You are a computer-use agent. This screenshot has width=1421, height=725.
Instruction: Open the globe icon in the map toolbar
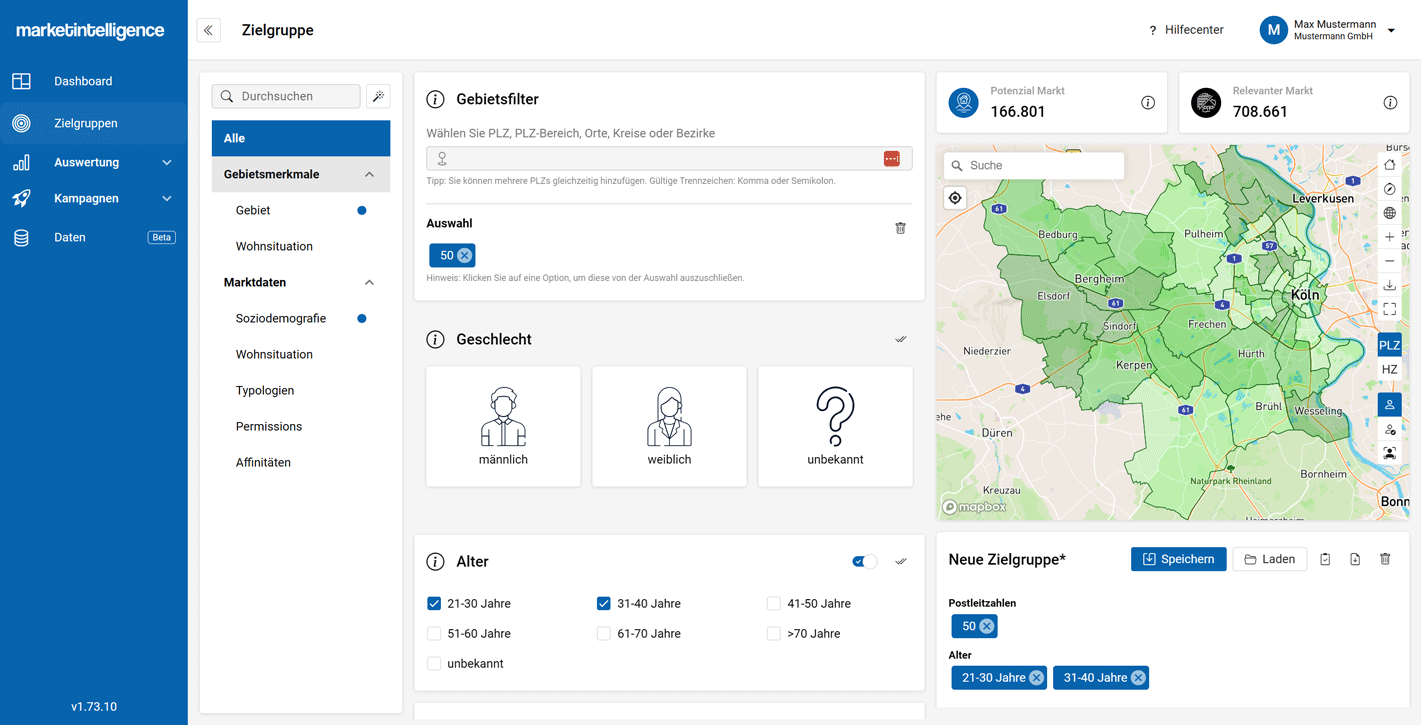click(1389, 212)
